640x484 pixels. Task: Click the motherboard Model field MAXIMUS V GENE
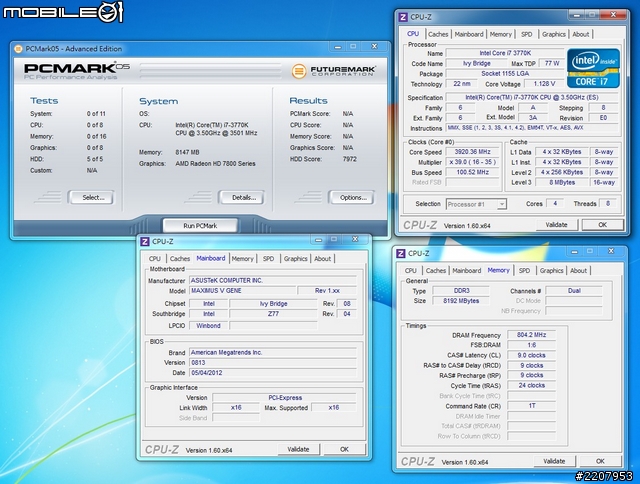tap(242, 291)
